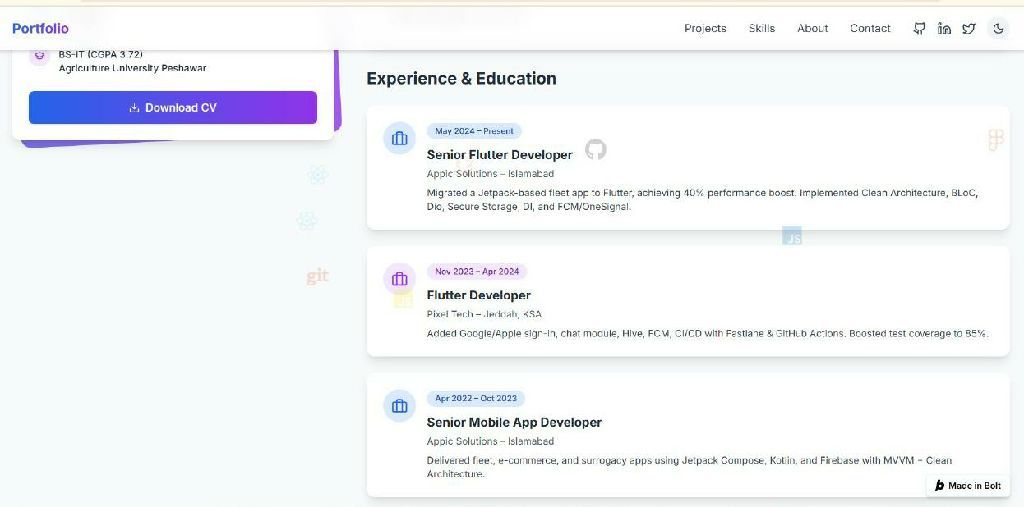
Task: Jump to the Contact section
Action: [x=870, y=28]
